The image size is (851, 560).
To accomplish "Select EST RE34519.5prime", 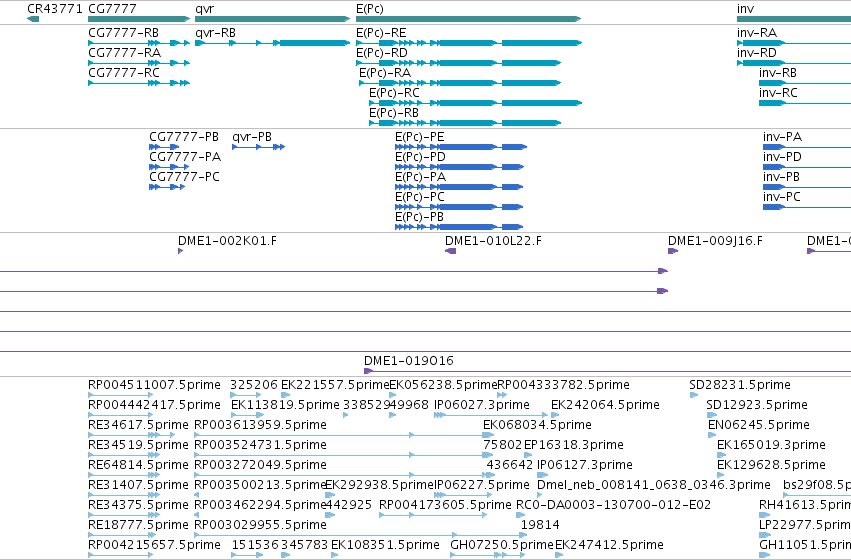I will (124, 455).
